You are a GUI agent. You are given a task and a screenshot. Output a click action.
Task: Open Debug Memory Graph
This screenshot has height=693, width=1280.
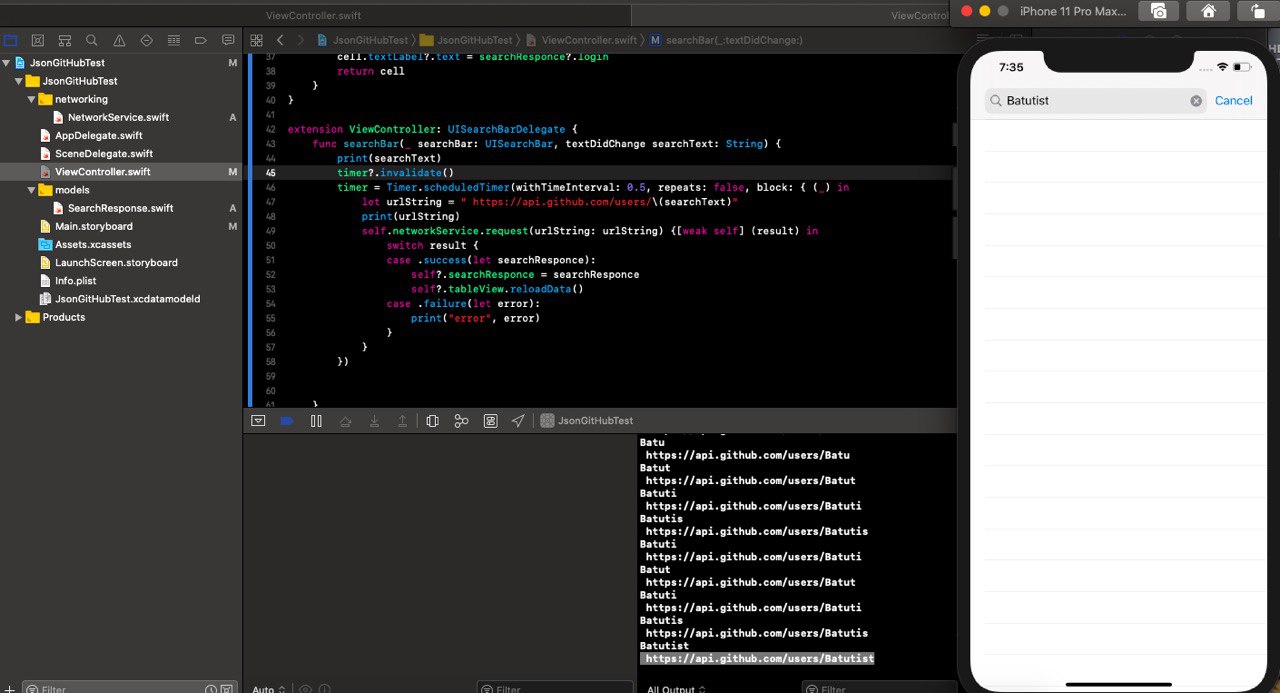click(x=461, y=421)
